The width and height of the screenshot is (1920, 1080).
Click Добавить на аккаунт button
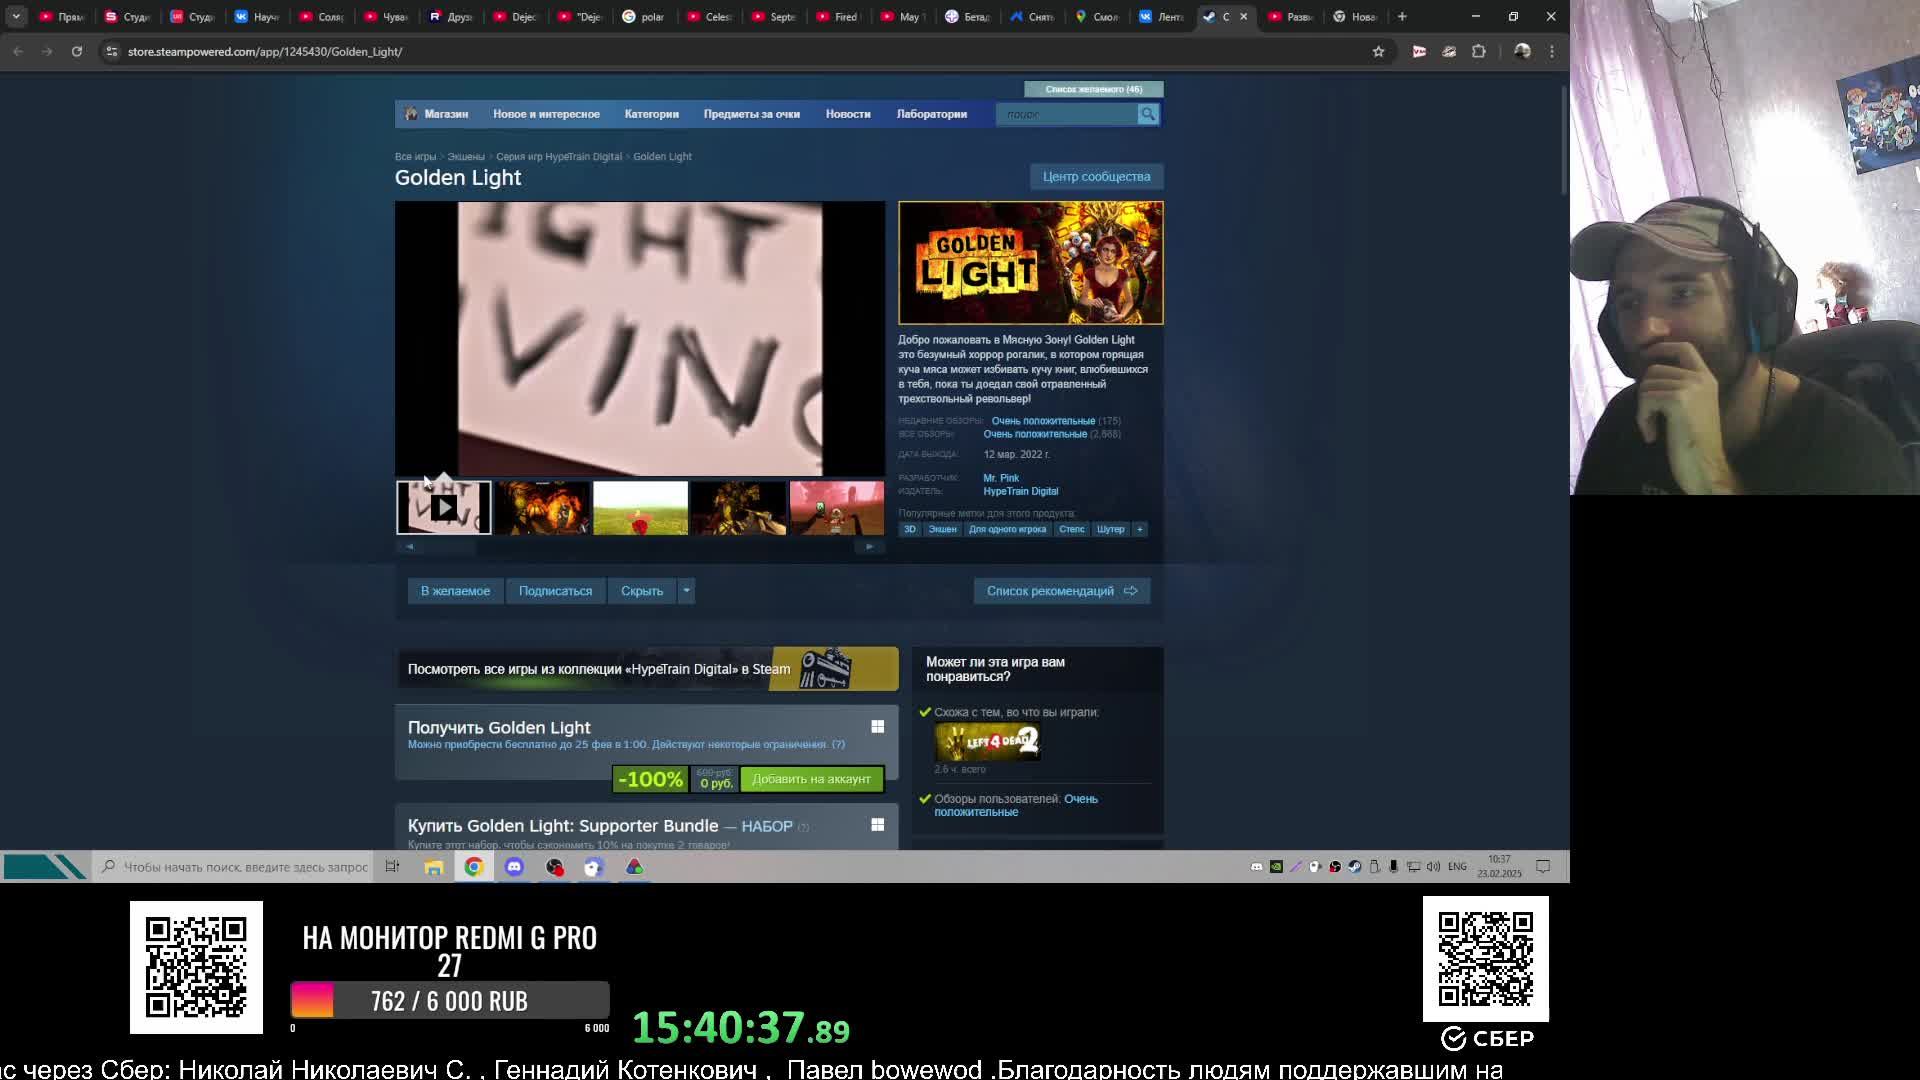pos(811,779)
